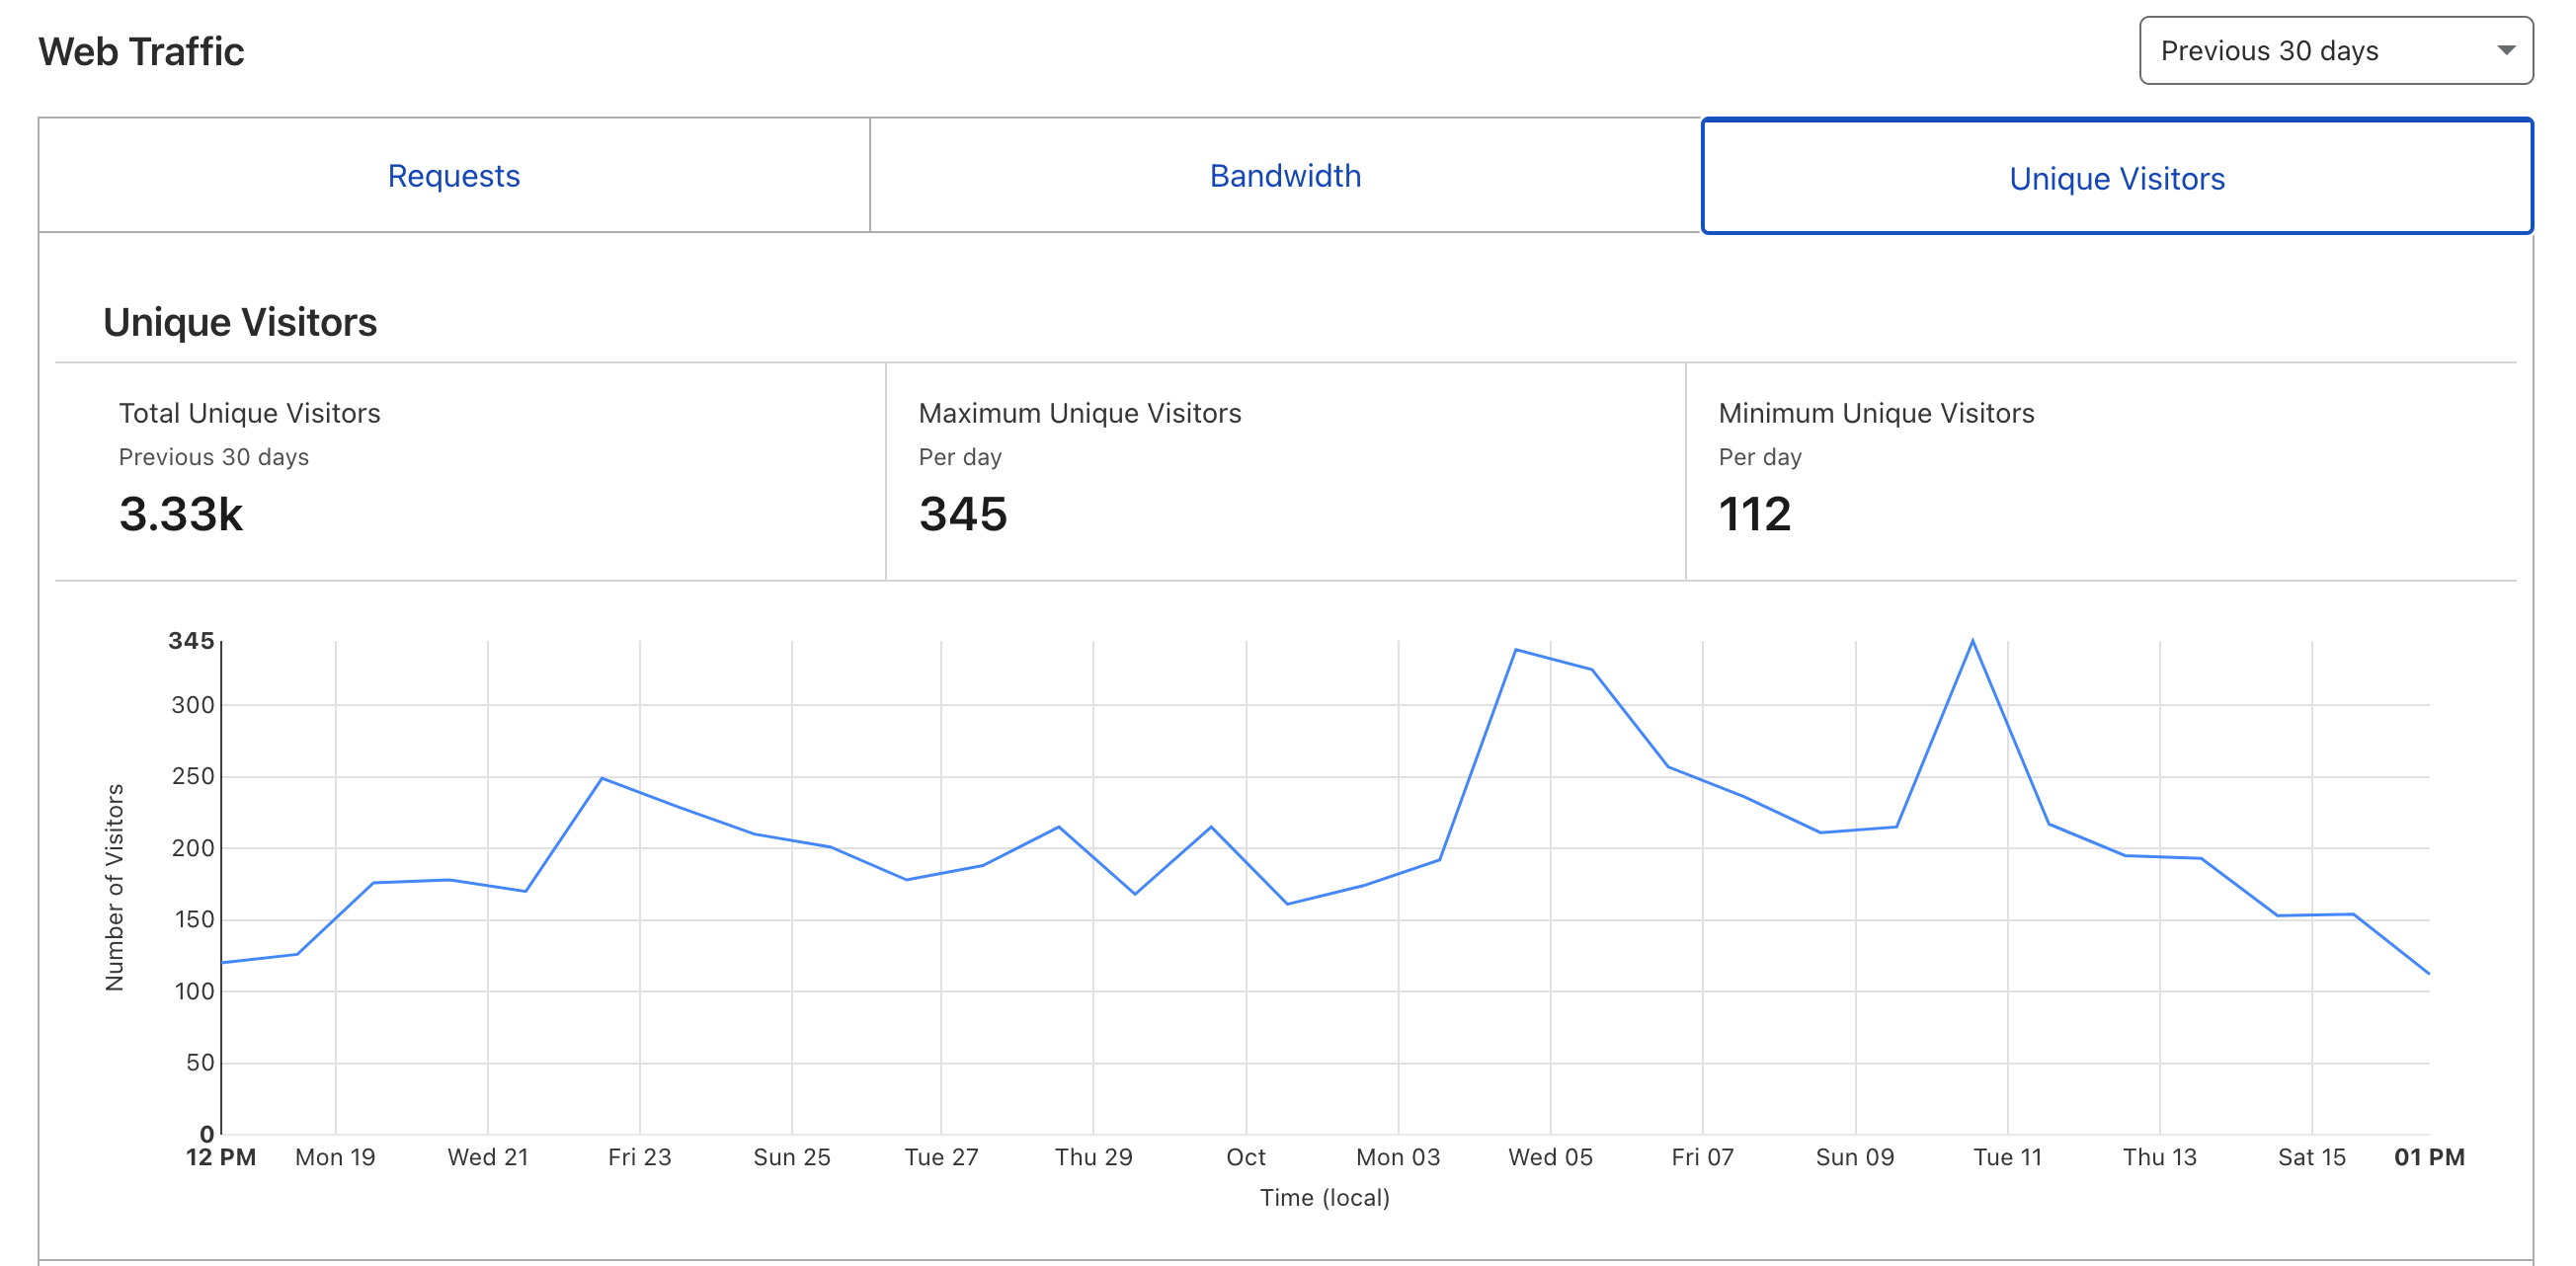Image resolution: width=2576 pixels, height=1266 pixels.
Task: Click the 345 y-axis label
Action: (x=191, y=641)
